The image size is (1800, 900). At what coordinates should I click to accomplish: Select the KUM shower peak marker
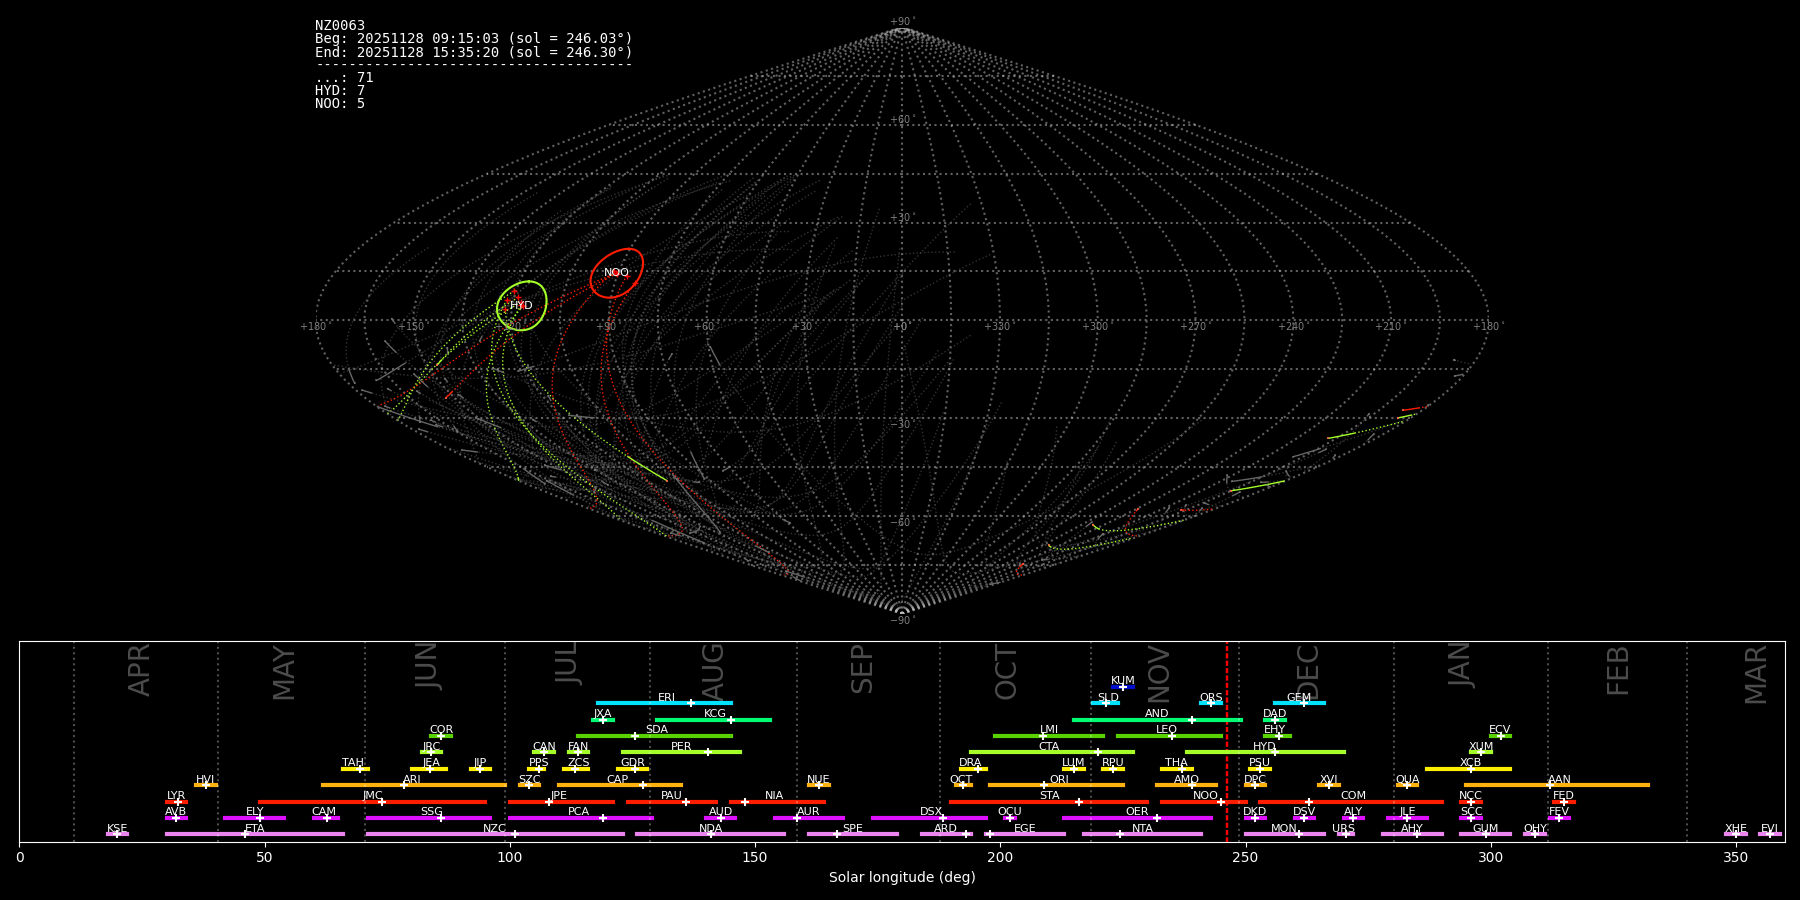tap(1123, 687)
